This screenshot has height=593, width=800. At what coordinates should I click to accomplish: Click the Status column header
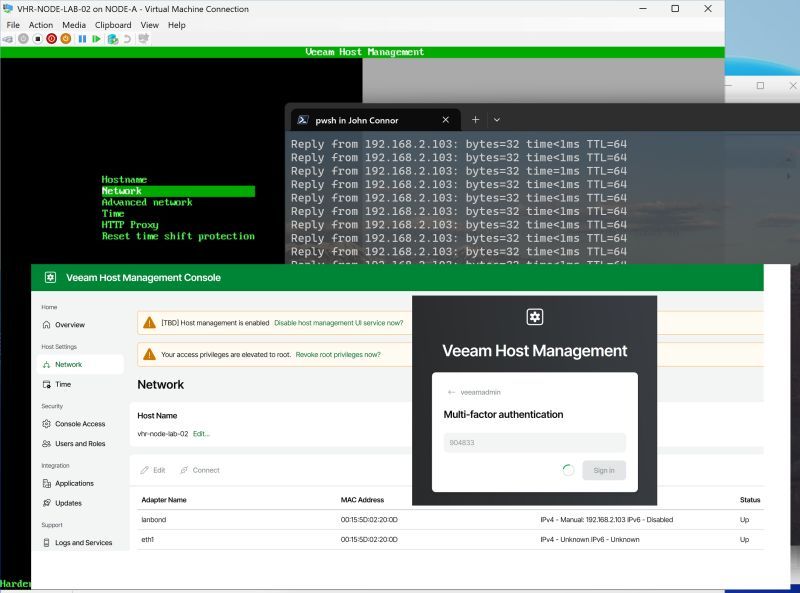pyautogui.click(x=750, y=500)
